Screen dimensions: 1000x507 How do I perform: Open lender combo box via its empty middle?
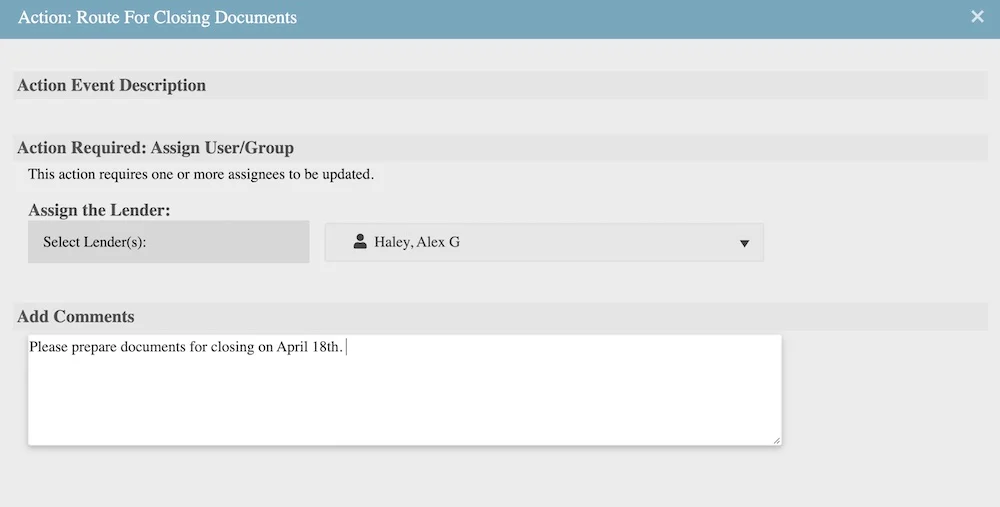pos(600,243)
